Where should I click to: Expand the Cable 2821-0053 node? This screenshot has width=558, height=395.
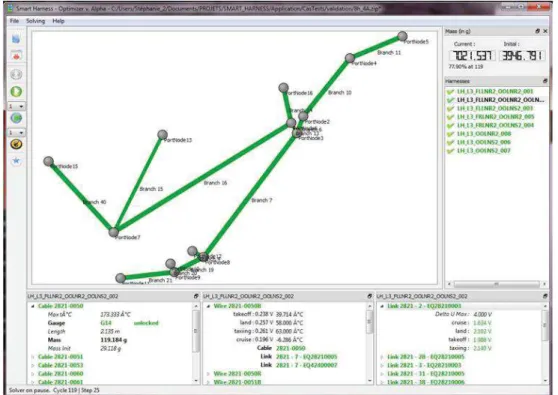coord(33,365)
